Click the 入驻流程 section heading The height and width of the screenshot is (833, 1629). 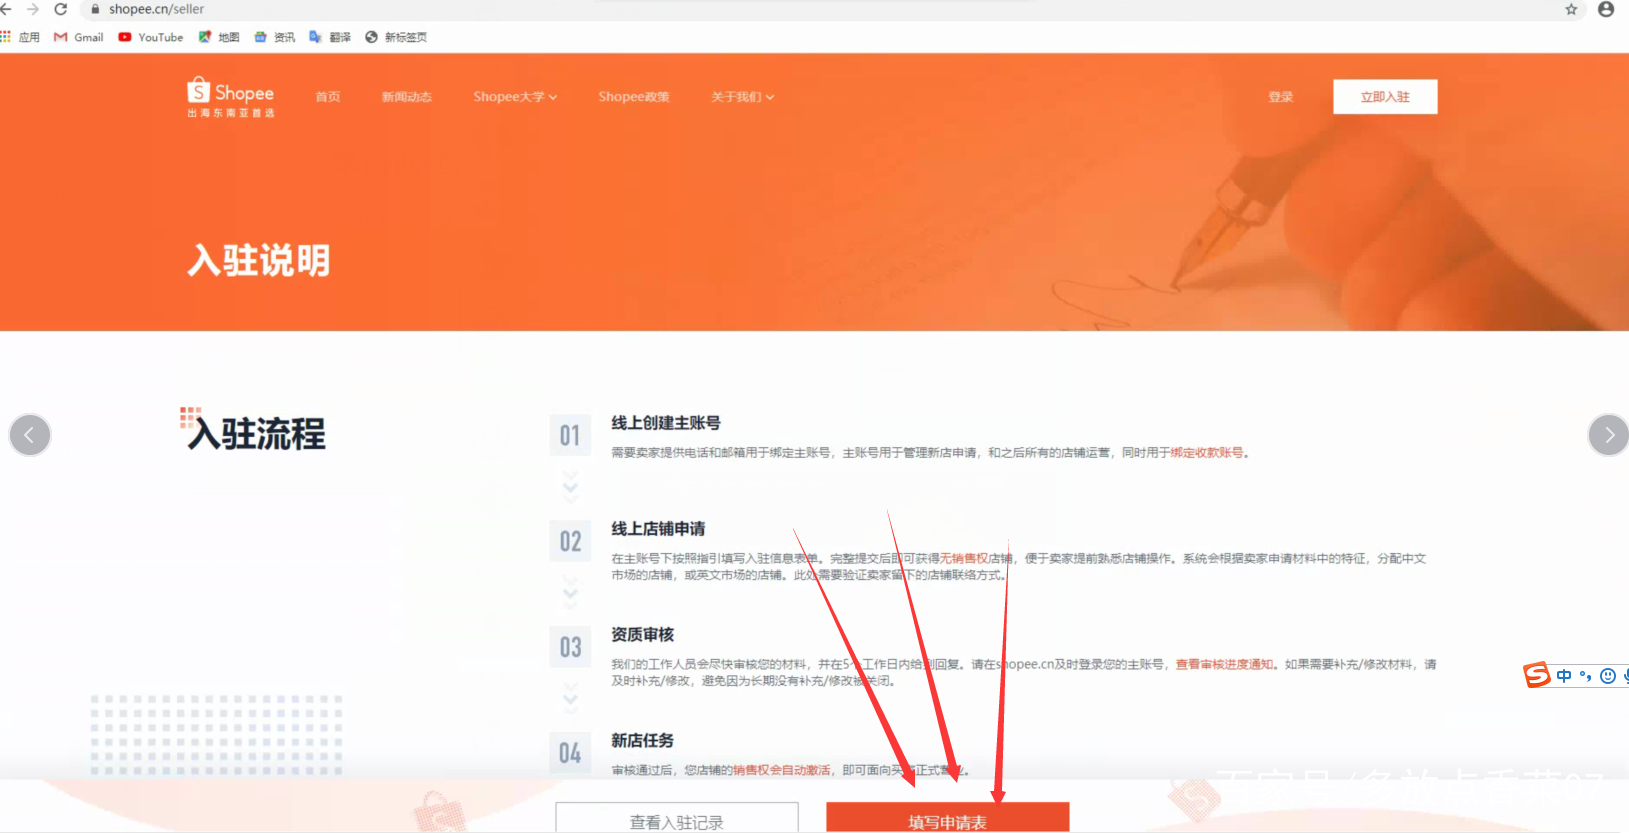(x=258, y=434)
